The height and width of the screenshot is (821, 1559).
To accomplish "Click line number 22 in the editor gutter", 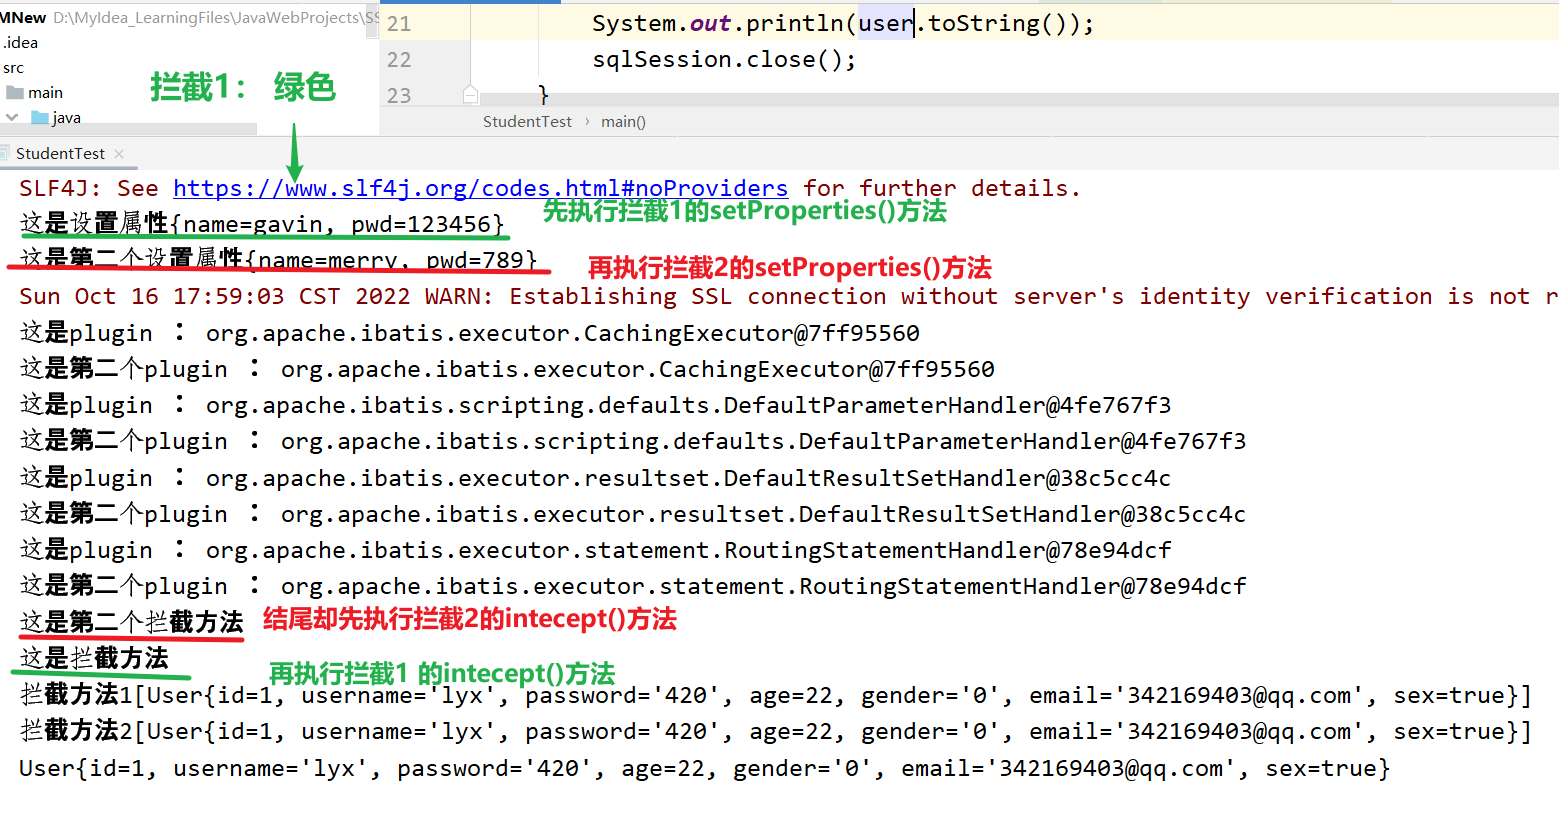I will tap(398, 59).
